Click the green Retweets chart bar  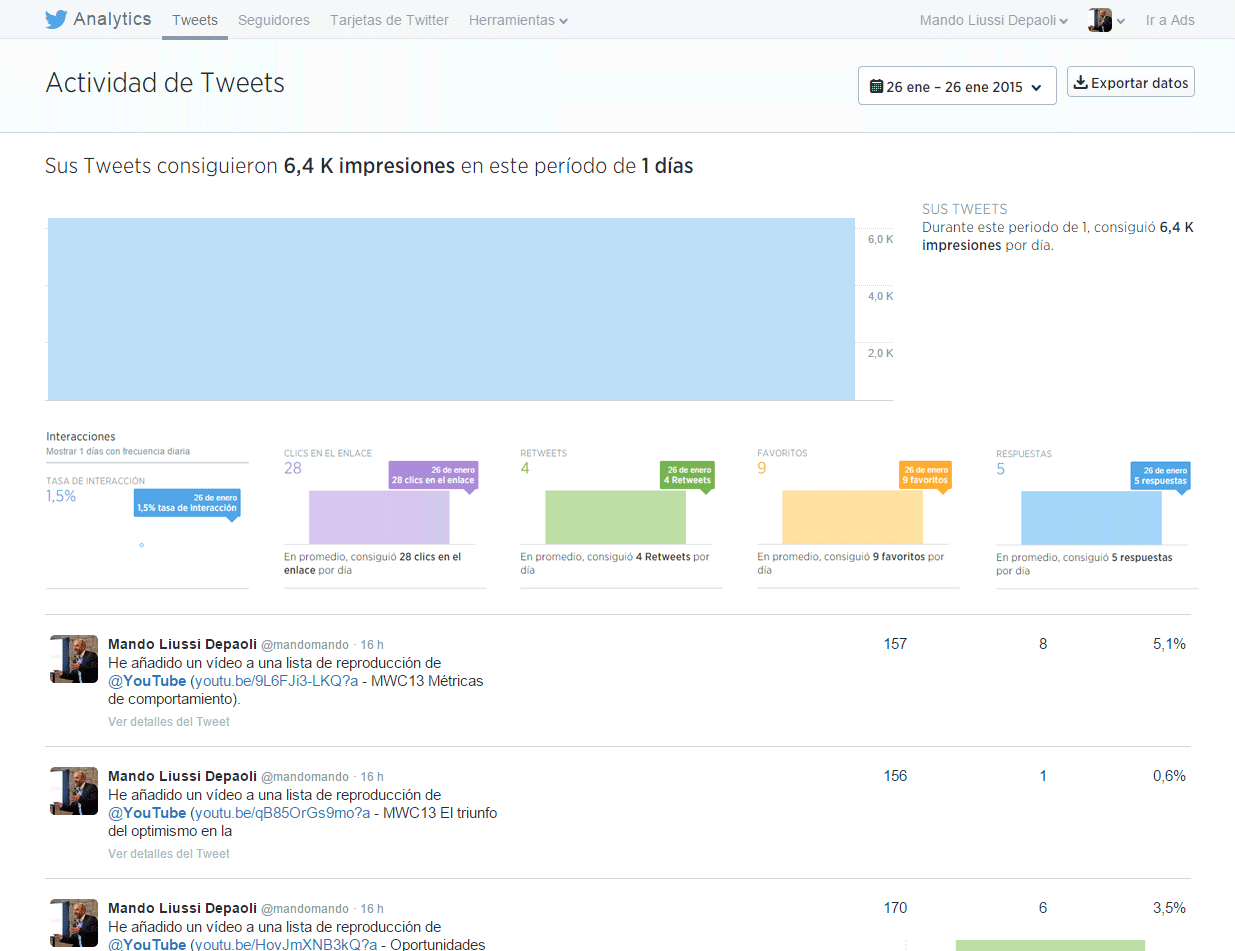(x=615, y=517)
